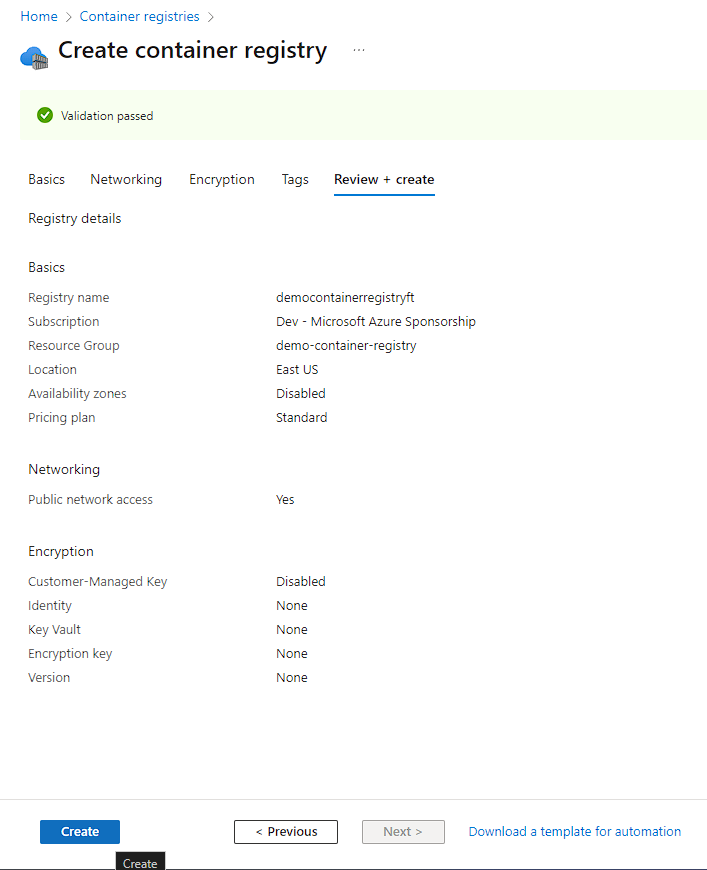Click the container registry cloud icon
This screenshot has width=707, height=870.
[34, 56]
